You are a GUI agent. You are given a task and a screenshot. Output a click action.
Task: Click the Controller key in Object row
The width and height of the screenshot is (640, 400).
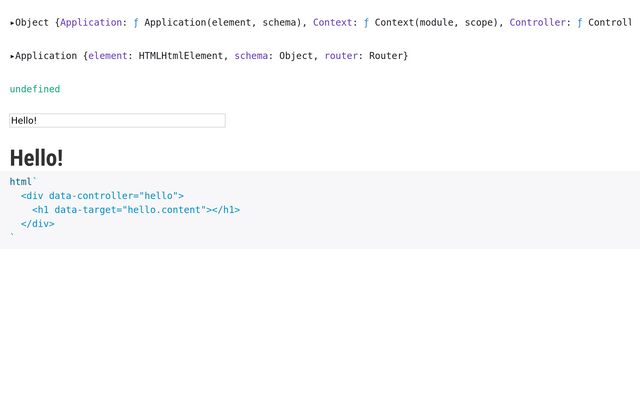540,22
